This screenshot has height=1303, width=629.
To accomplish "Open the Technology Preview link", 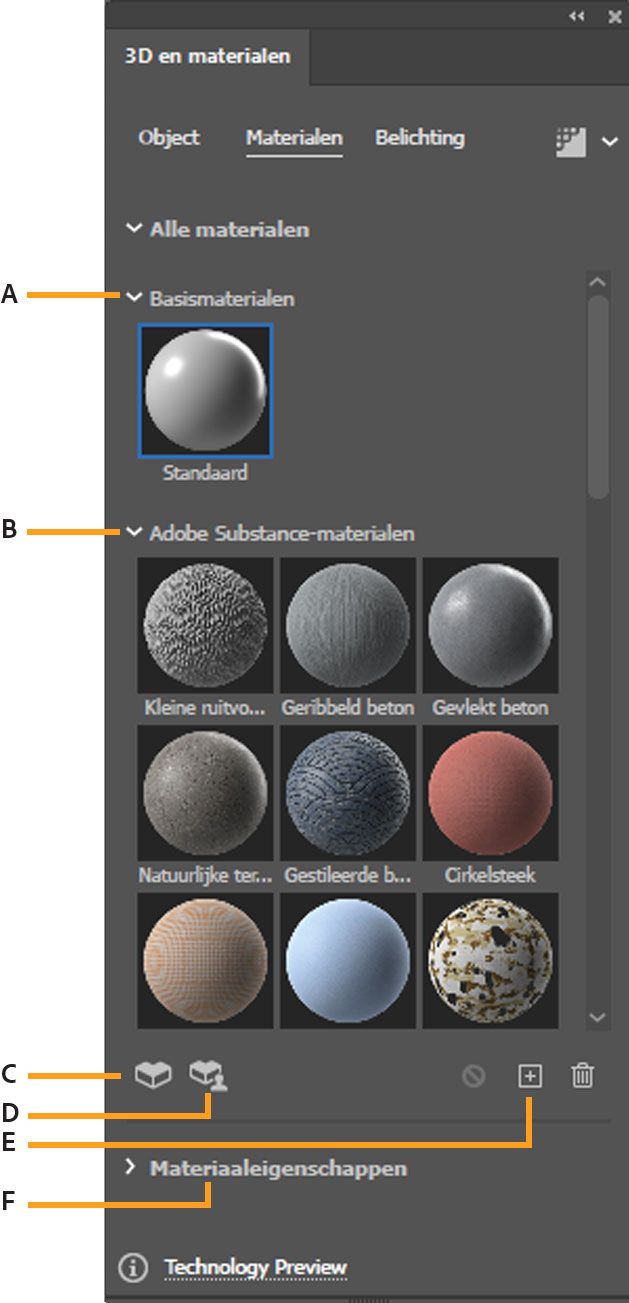I will [x=255, y=1267].
